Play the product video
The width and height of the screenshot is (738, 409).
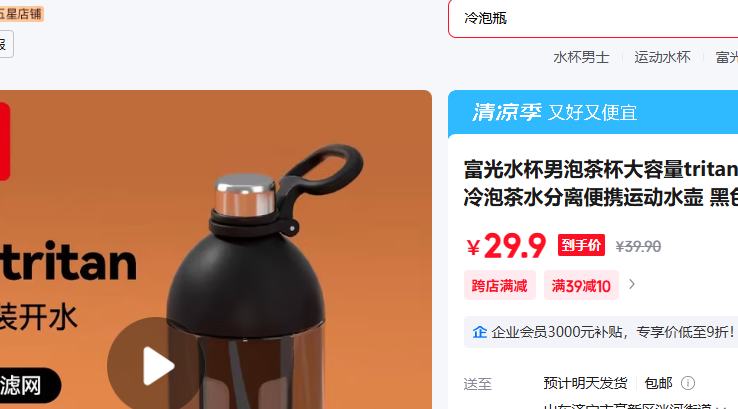point(156,366)
